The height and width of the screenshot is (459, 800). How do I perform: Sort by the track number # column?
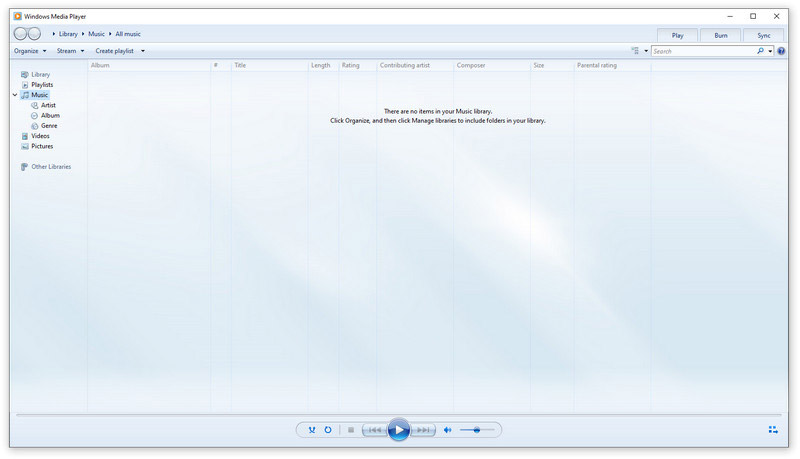(x=220, y=65)
